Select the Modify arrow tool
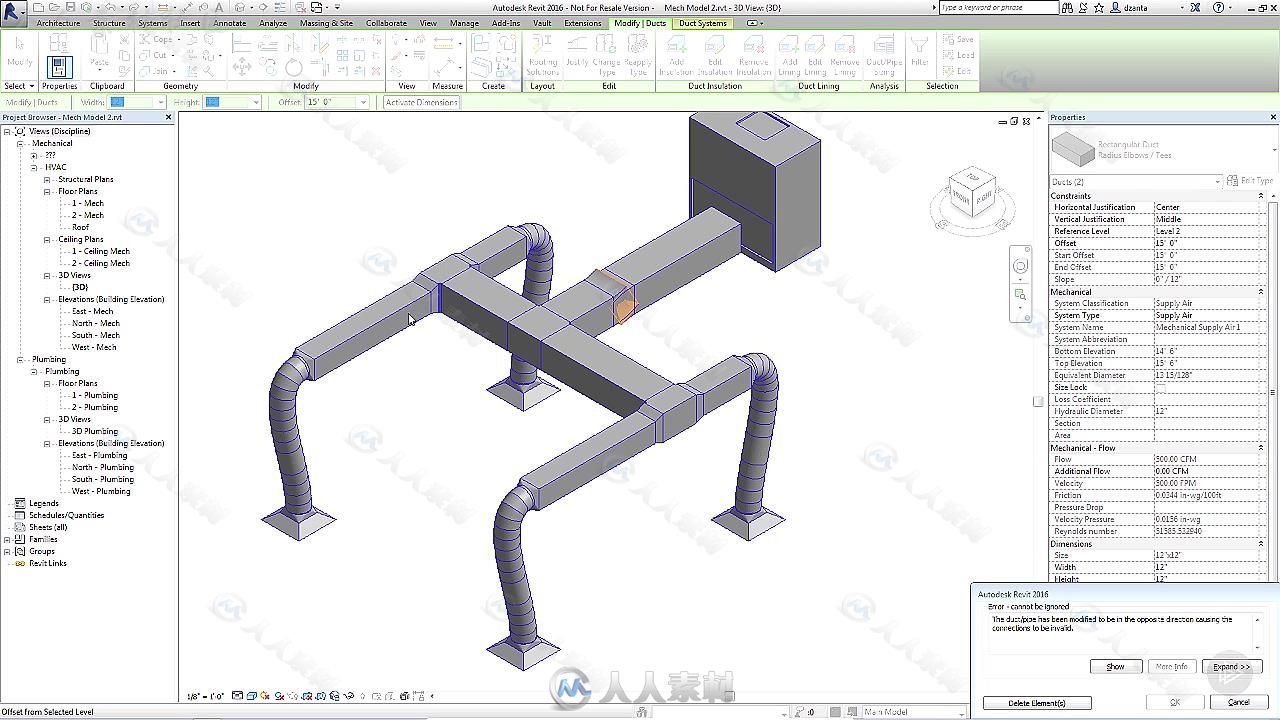 click(19, 50)
